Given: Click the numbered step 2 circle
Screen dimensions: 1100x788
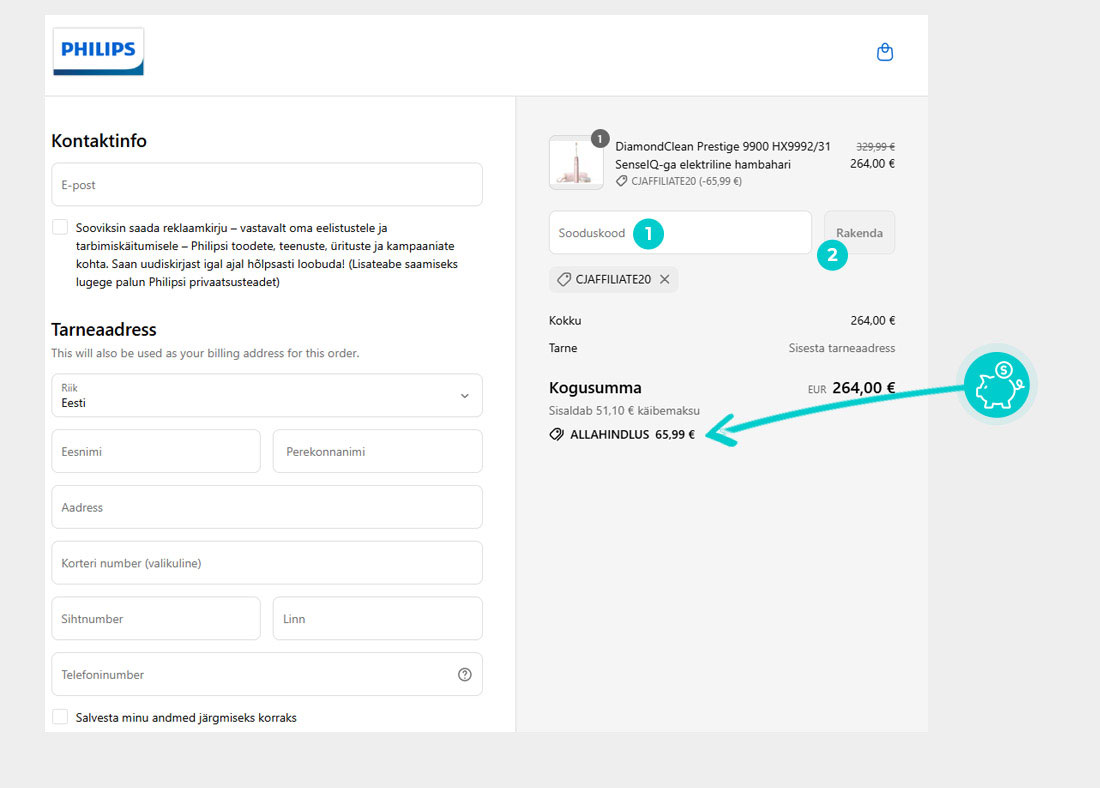Looking at the screenshot, I should pyautogui.click(x=832, y=256).
